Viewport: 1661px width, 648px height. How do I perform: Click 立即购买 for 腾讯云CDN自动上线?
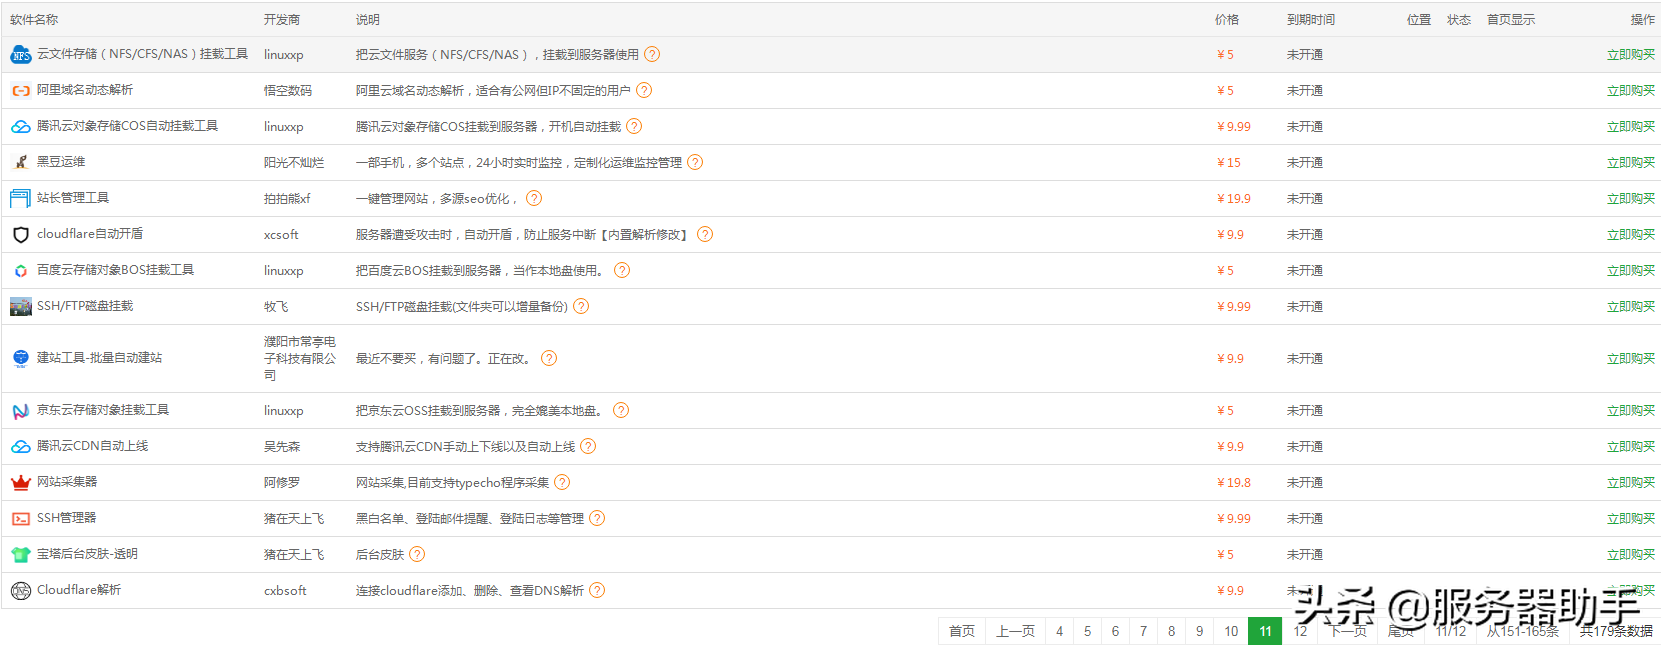(1631, 447)
